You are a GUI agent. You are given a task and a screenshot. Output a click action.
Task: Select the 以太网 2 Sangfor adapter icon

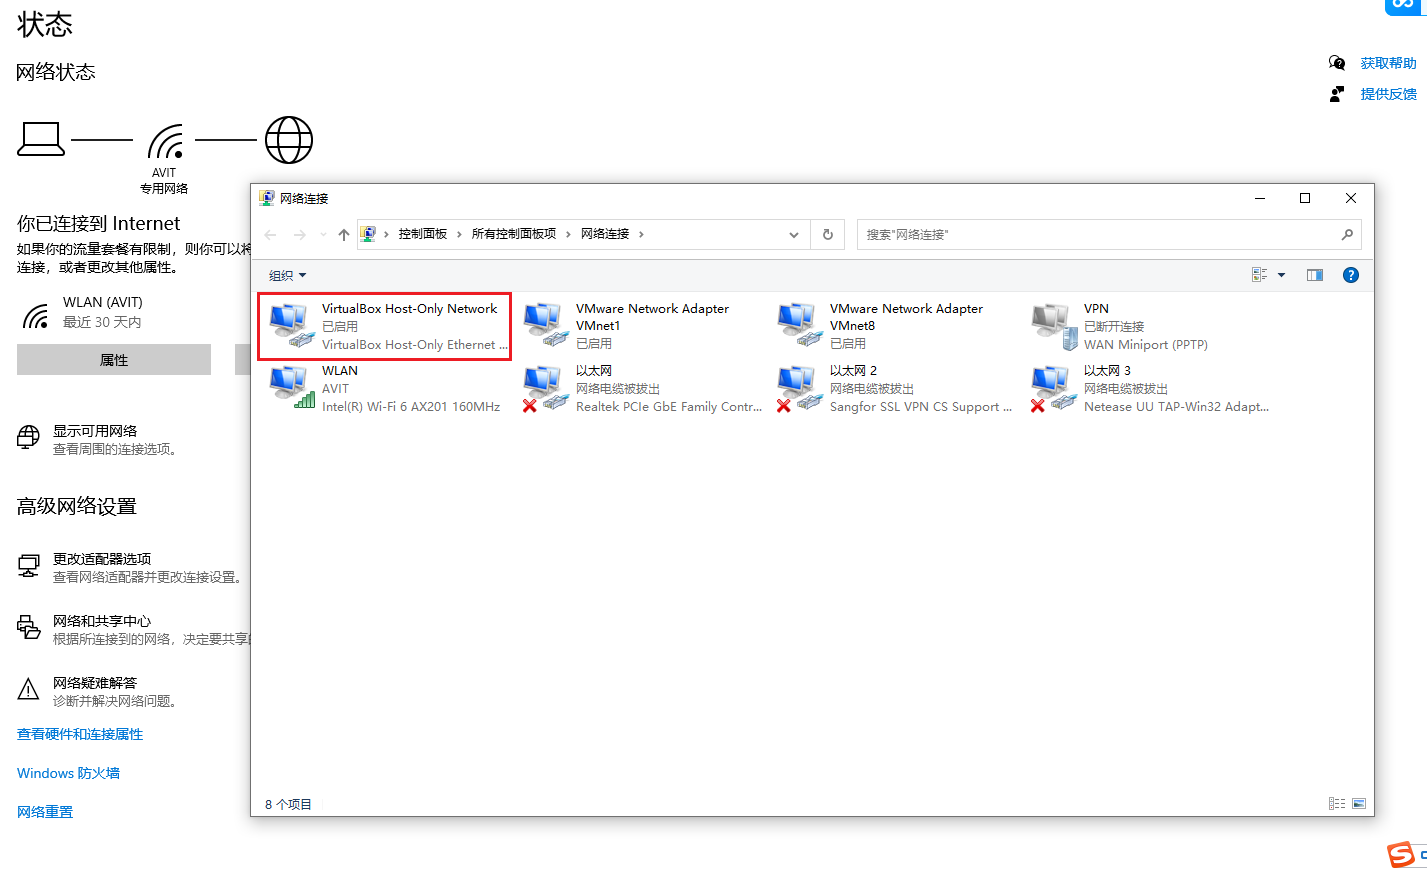click(799, 388)
